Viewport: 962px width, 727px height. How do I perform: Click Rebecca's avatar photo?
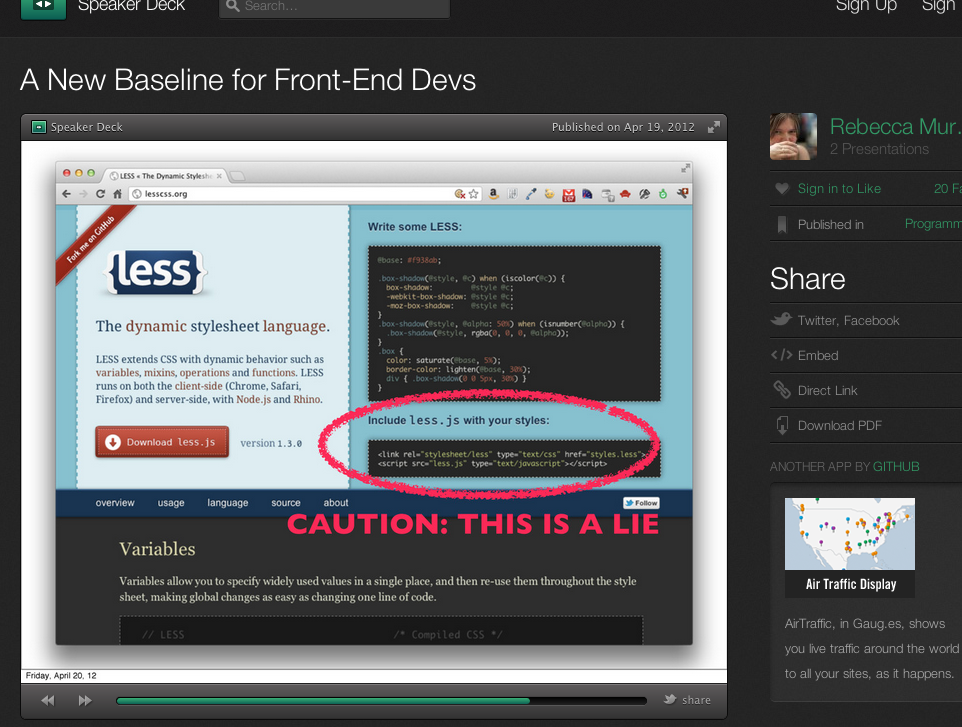coord(794,137)
